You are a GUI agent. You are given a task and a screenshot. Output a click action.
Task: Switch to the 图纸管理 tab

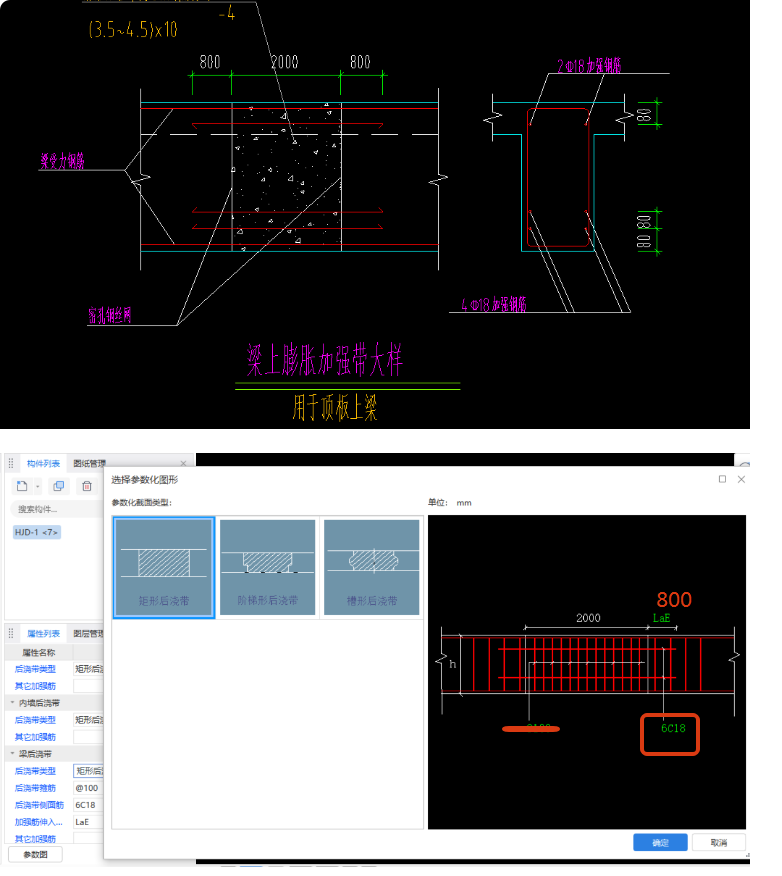[x=89, y=463]
